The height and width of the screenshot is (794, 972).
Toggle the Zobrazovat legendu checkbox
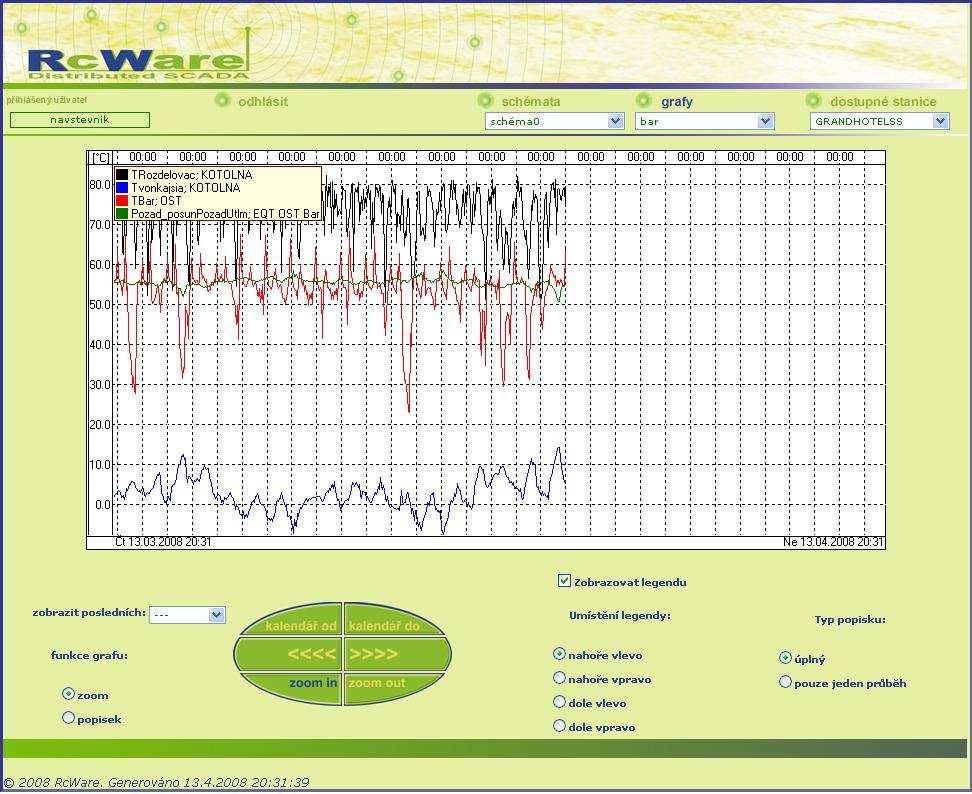(564, 581)
